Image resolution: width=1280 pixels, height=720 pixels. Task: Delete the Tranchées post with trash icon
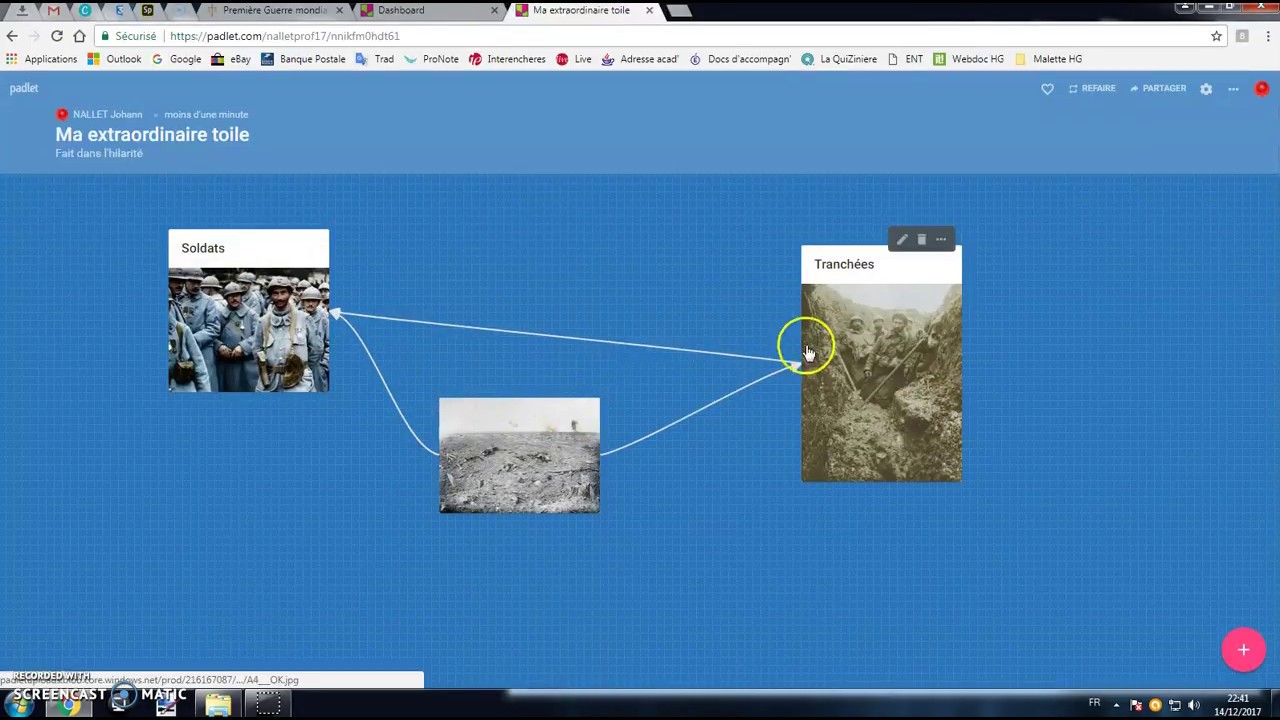[922, 240]
